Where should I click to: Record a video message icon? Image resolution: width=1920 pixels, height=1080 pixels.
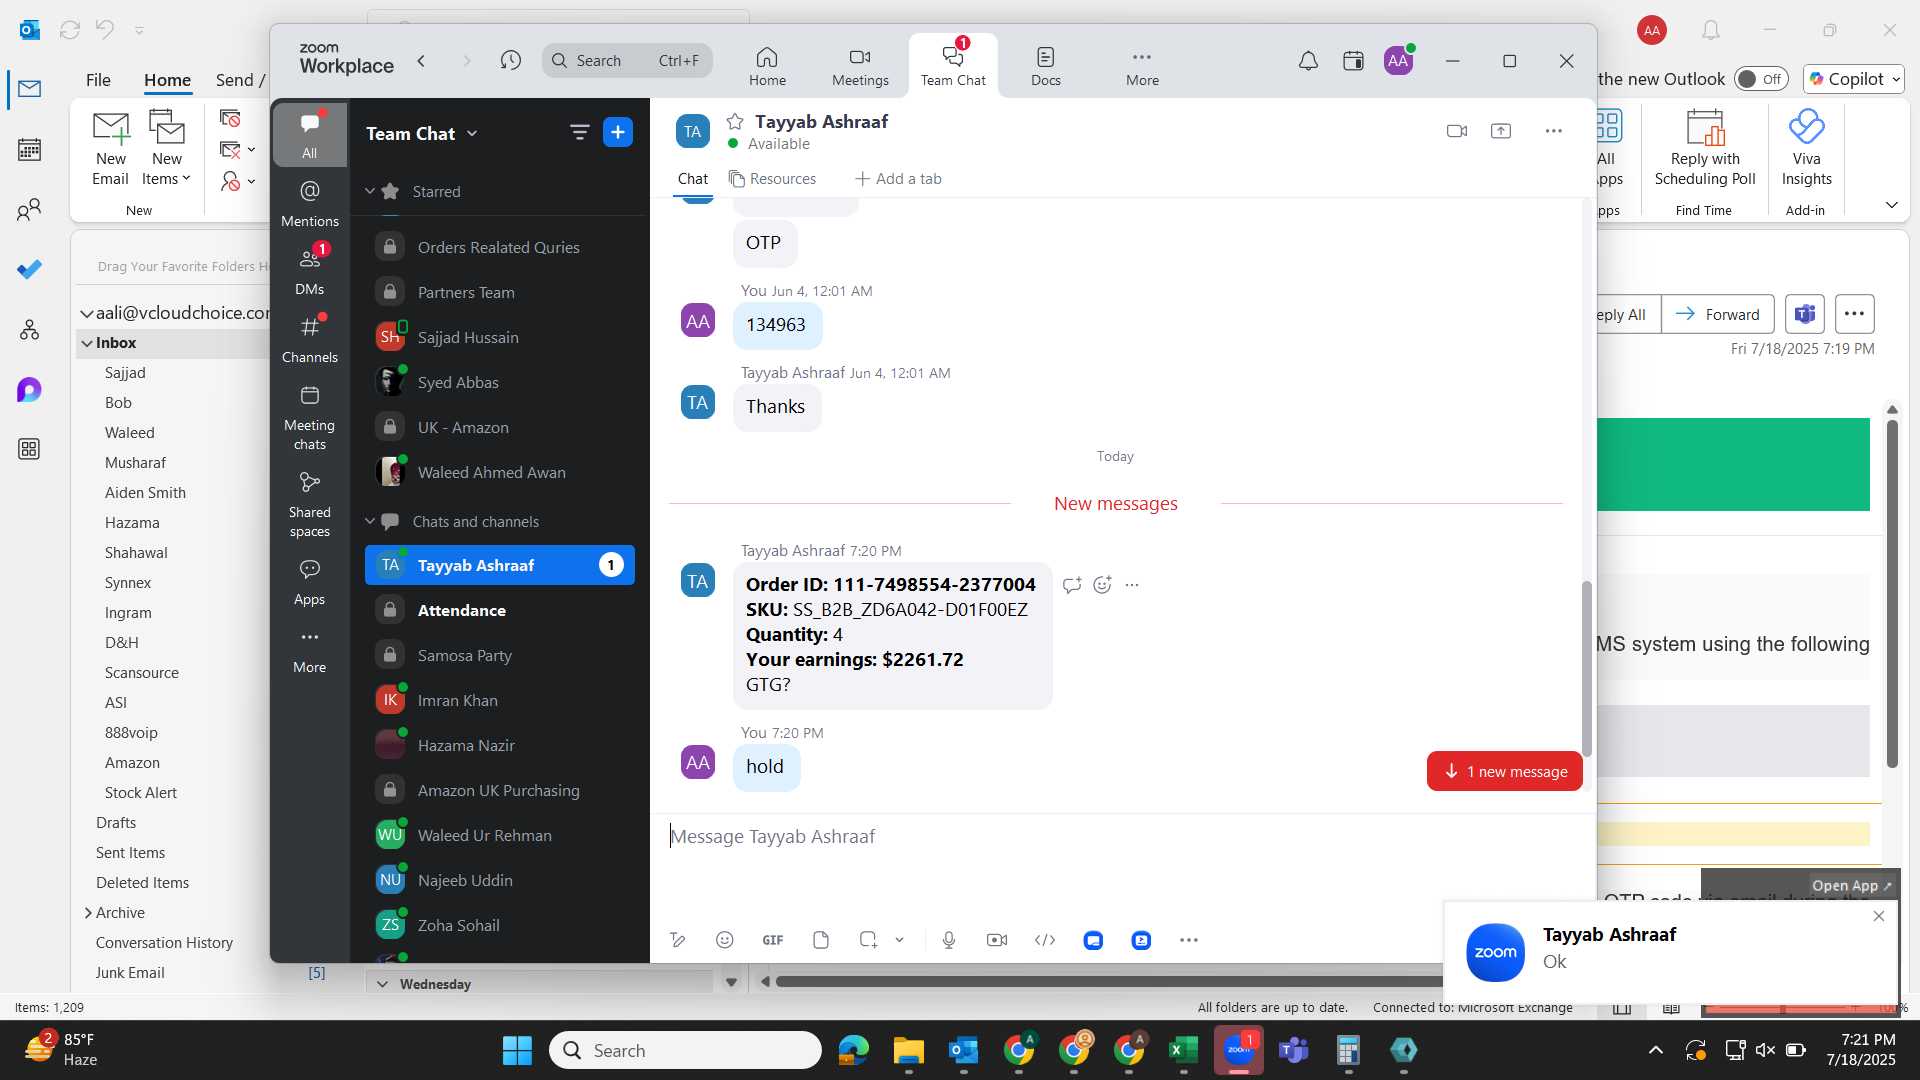[x=997, y=940]
